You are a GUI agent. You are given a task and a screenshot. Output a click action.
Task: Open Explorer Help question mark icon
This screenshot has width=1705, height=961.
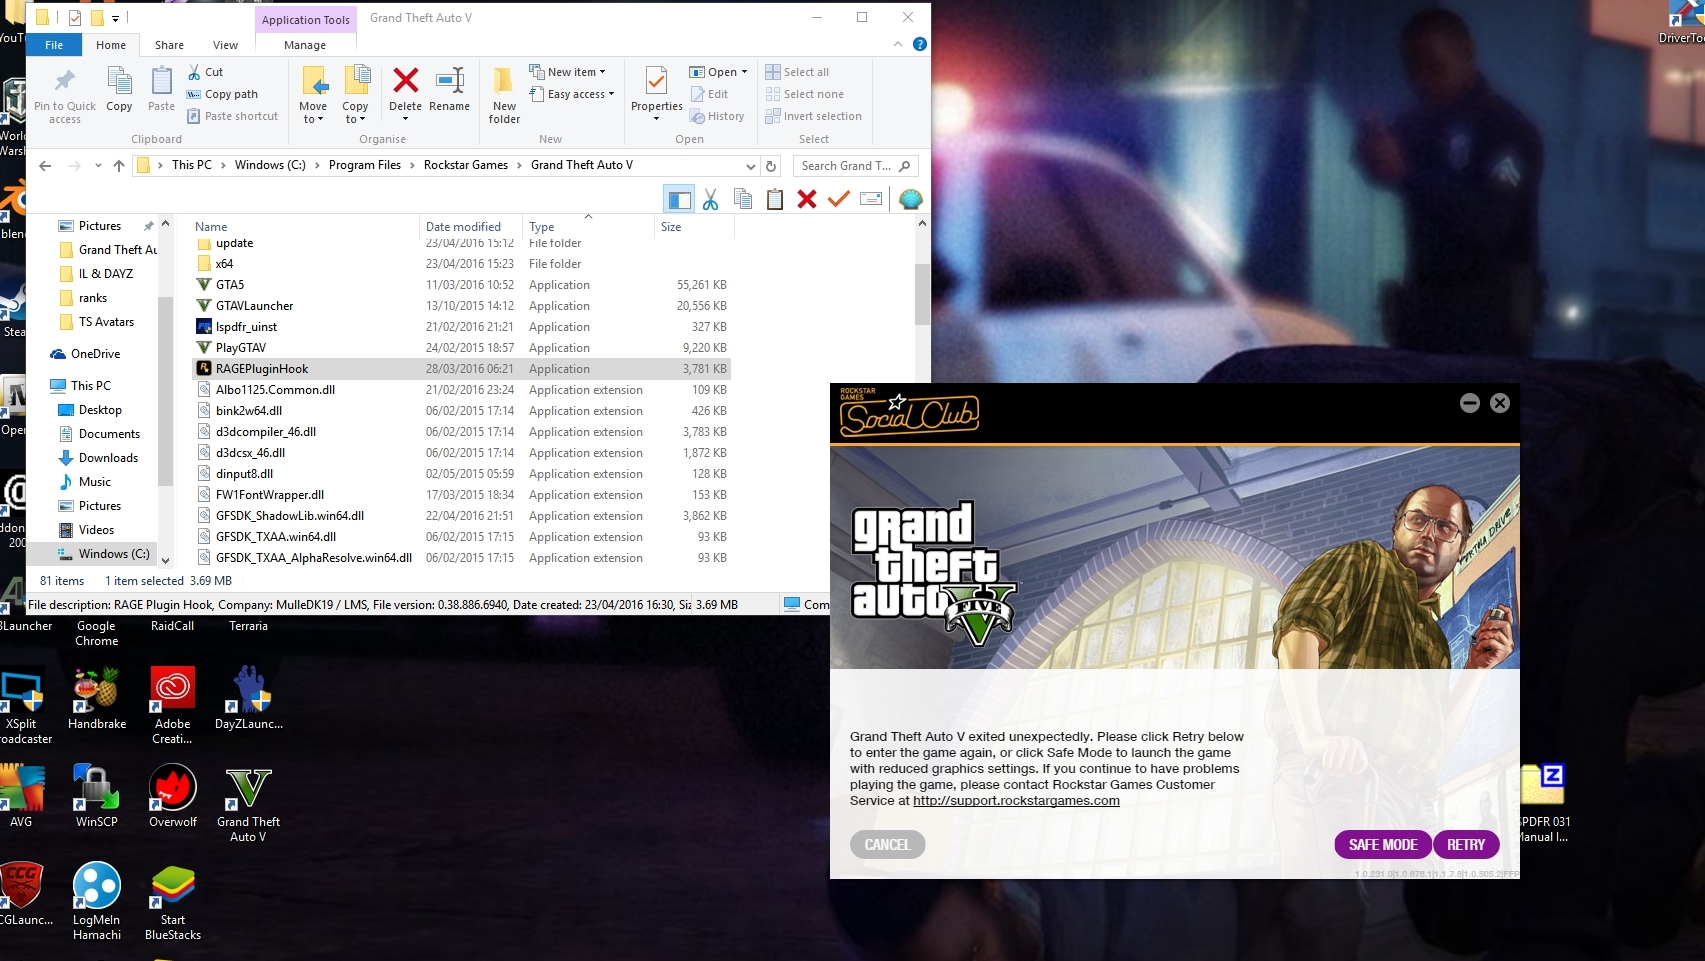pyautogui.click(x=920, y=44)
